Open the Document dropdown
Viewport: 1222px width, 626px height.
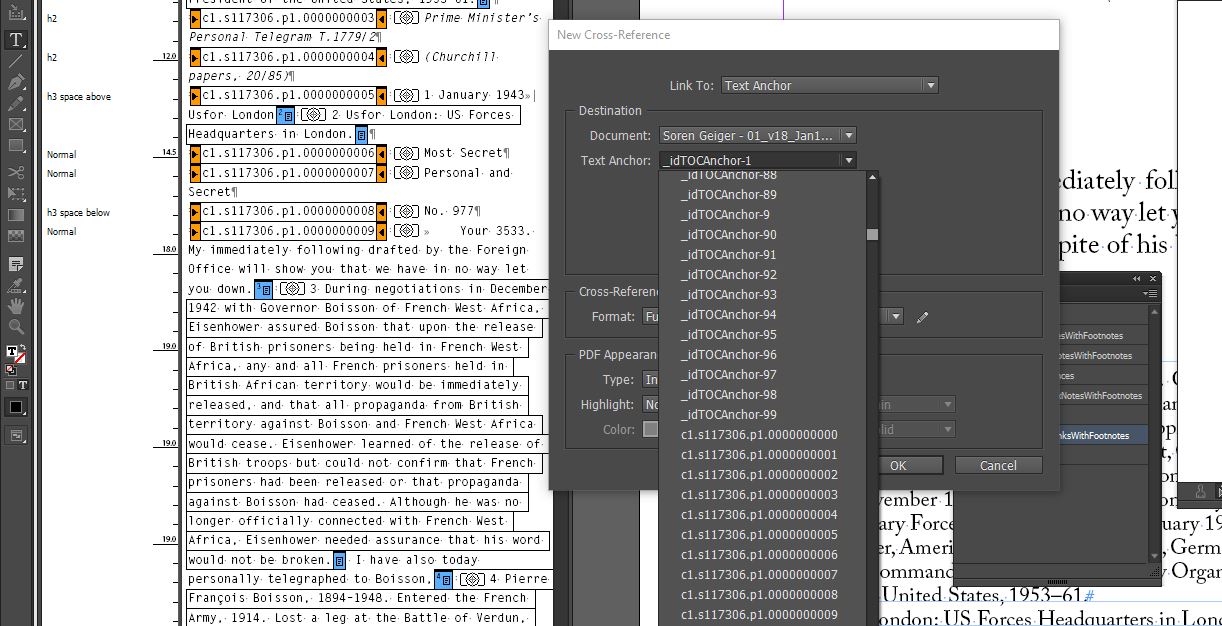click(x=757, y=135)
